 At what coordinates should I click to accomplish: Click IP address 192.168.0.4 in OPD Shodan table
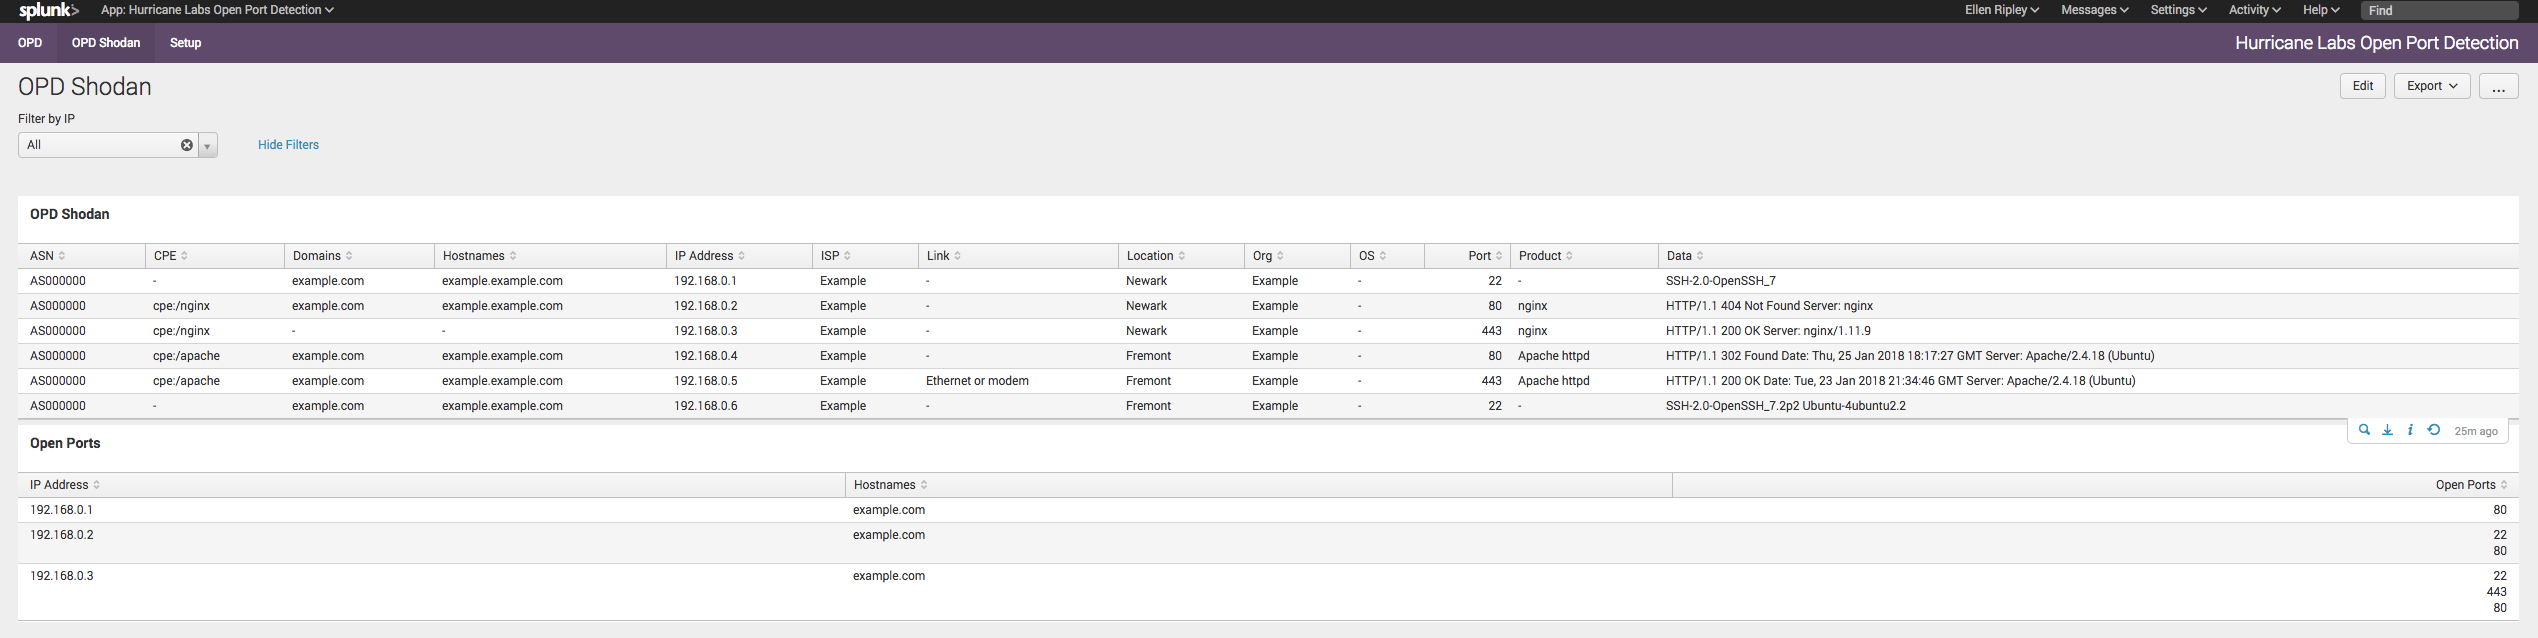point(705,356)
